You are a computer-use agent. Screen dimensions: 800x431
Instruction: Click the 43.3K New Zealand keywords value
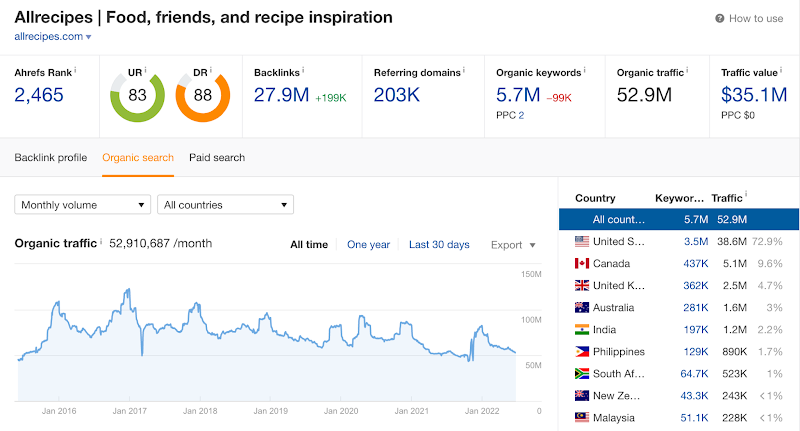pyautogui.click(x=694, y=395)
